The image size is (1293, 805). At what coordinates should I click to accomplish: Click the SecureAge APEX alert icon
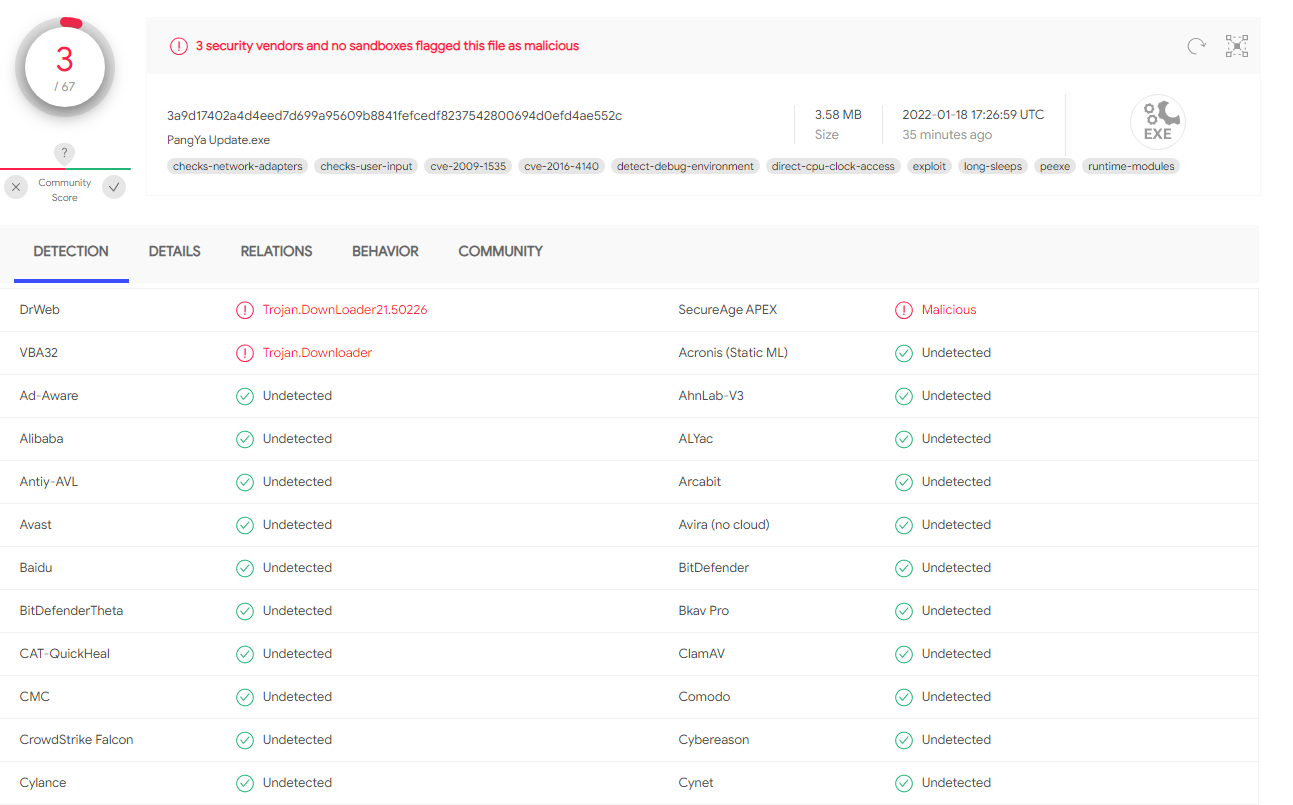tap(904, 310)
